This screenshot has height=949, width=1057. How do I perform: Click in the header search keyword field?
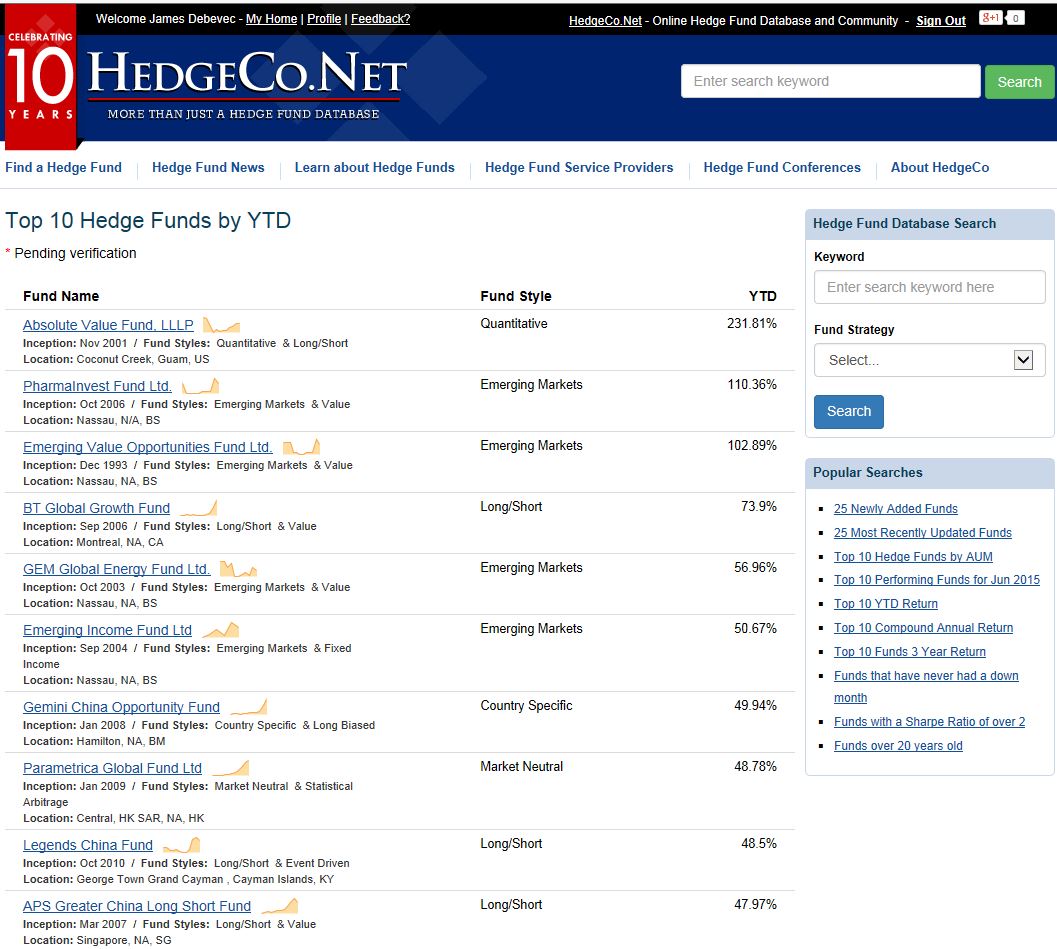[x=830, y=81]
